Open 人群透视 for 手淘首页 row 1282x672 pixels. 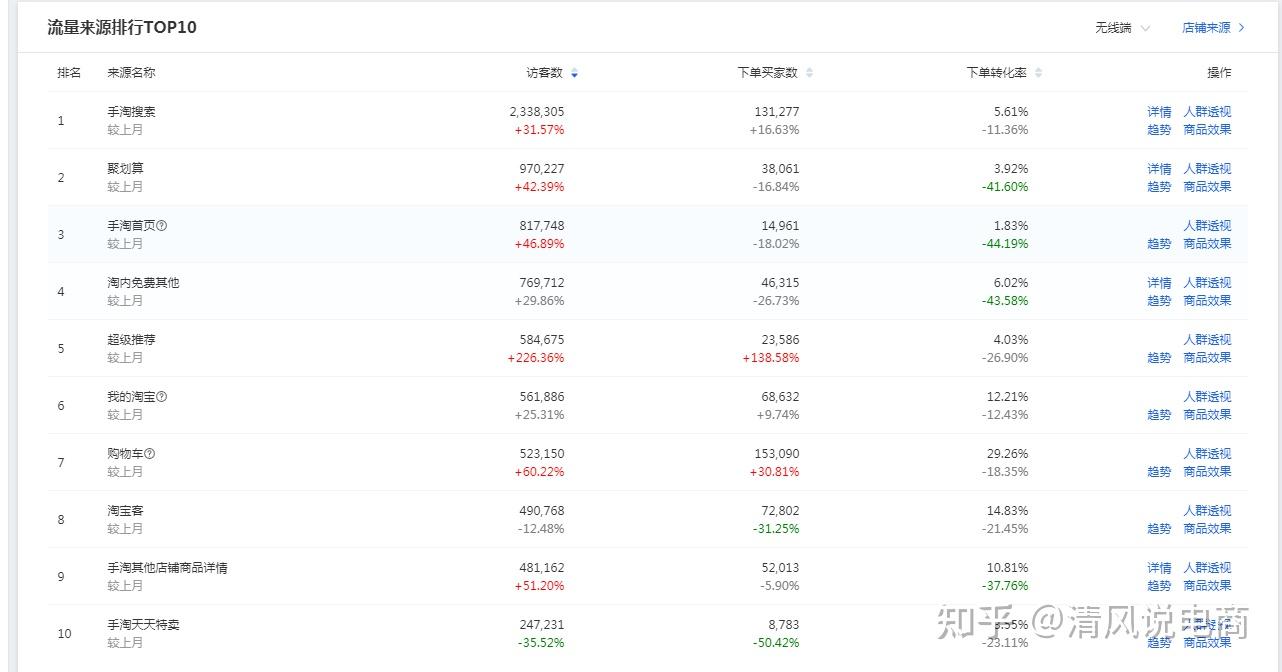pyautogui.click(x=1207, y=226)
